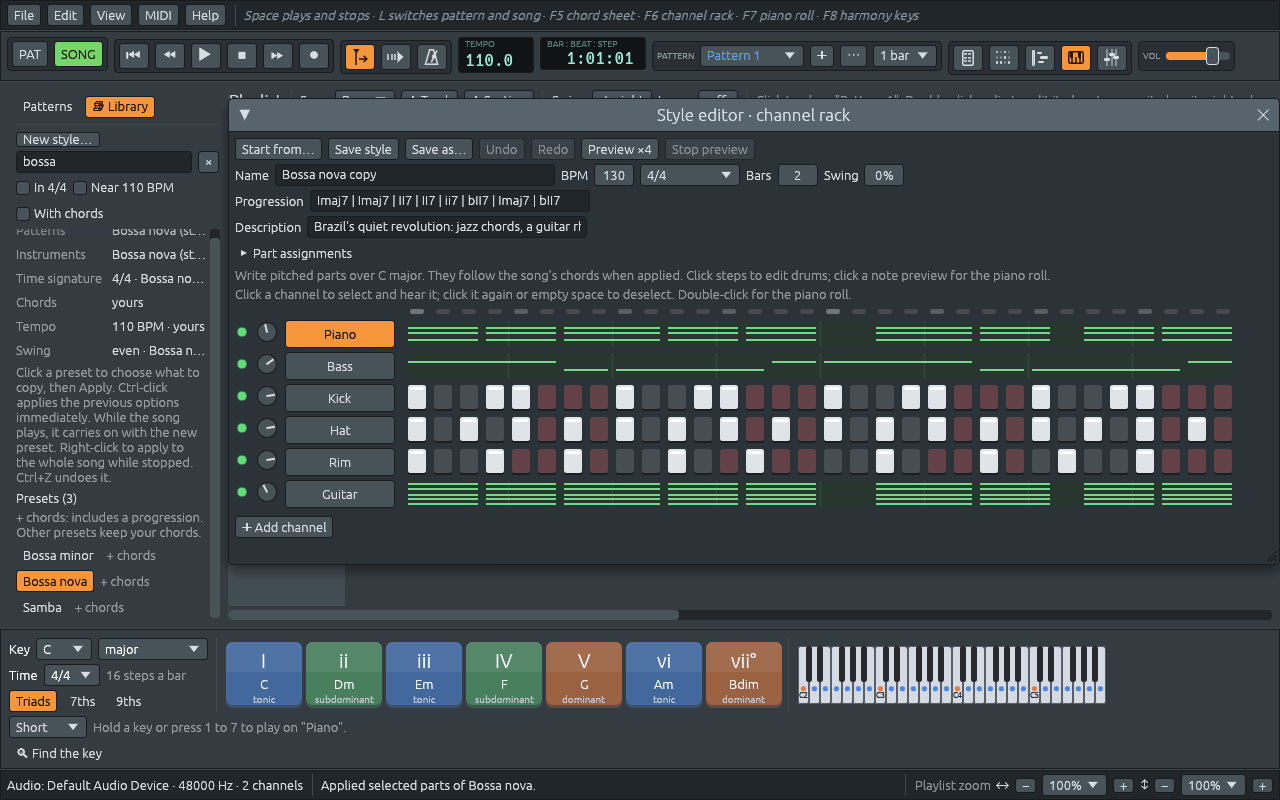Open the Key C dropdown
This screenshot has height=800, width=1280.
tap(63, 650)
